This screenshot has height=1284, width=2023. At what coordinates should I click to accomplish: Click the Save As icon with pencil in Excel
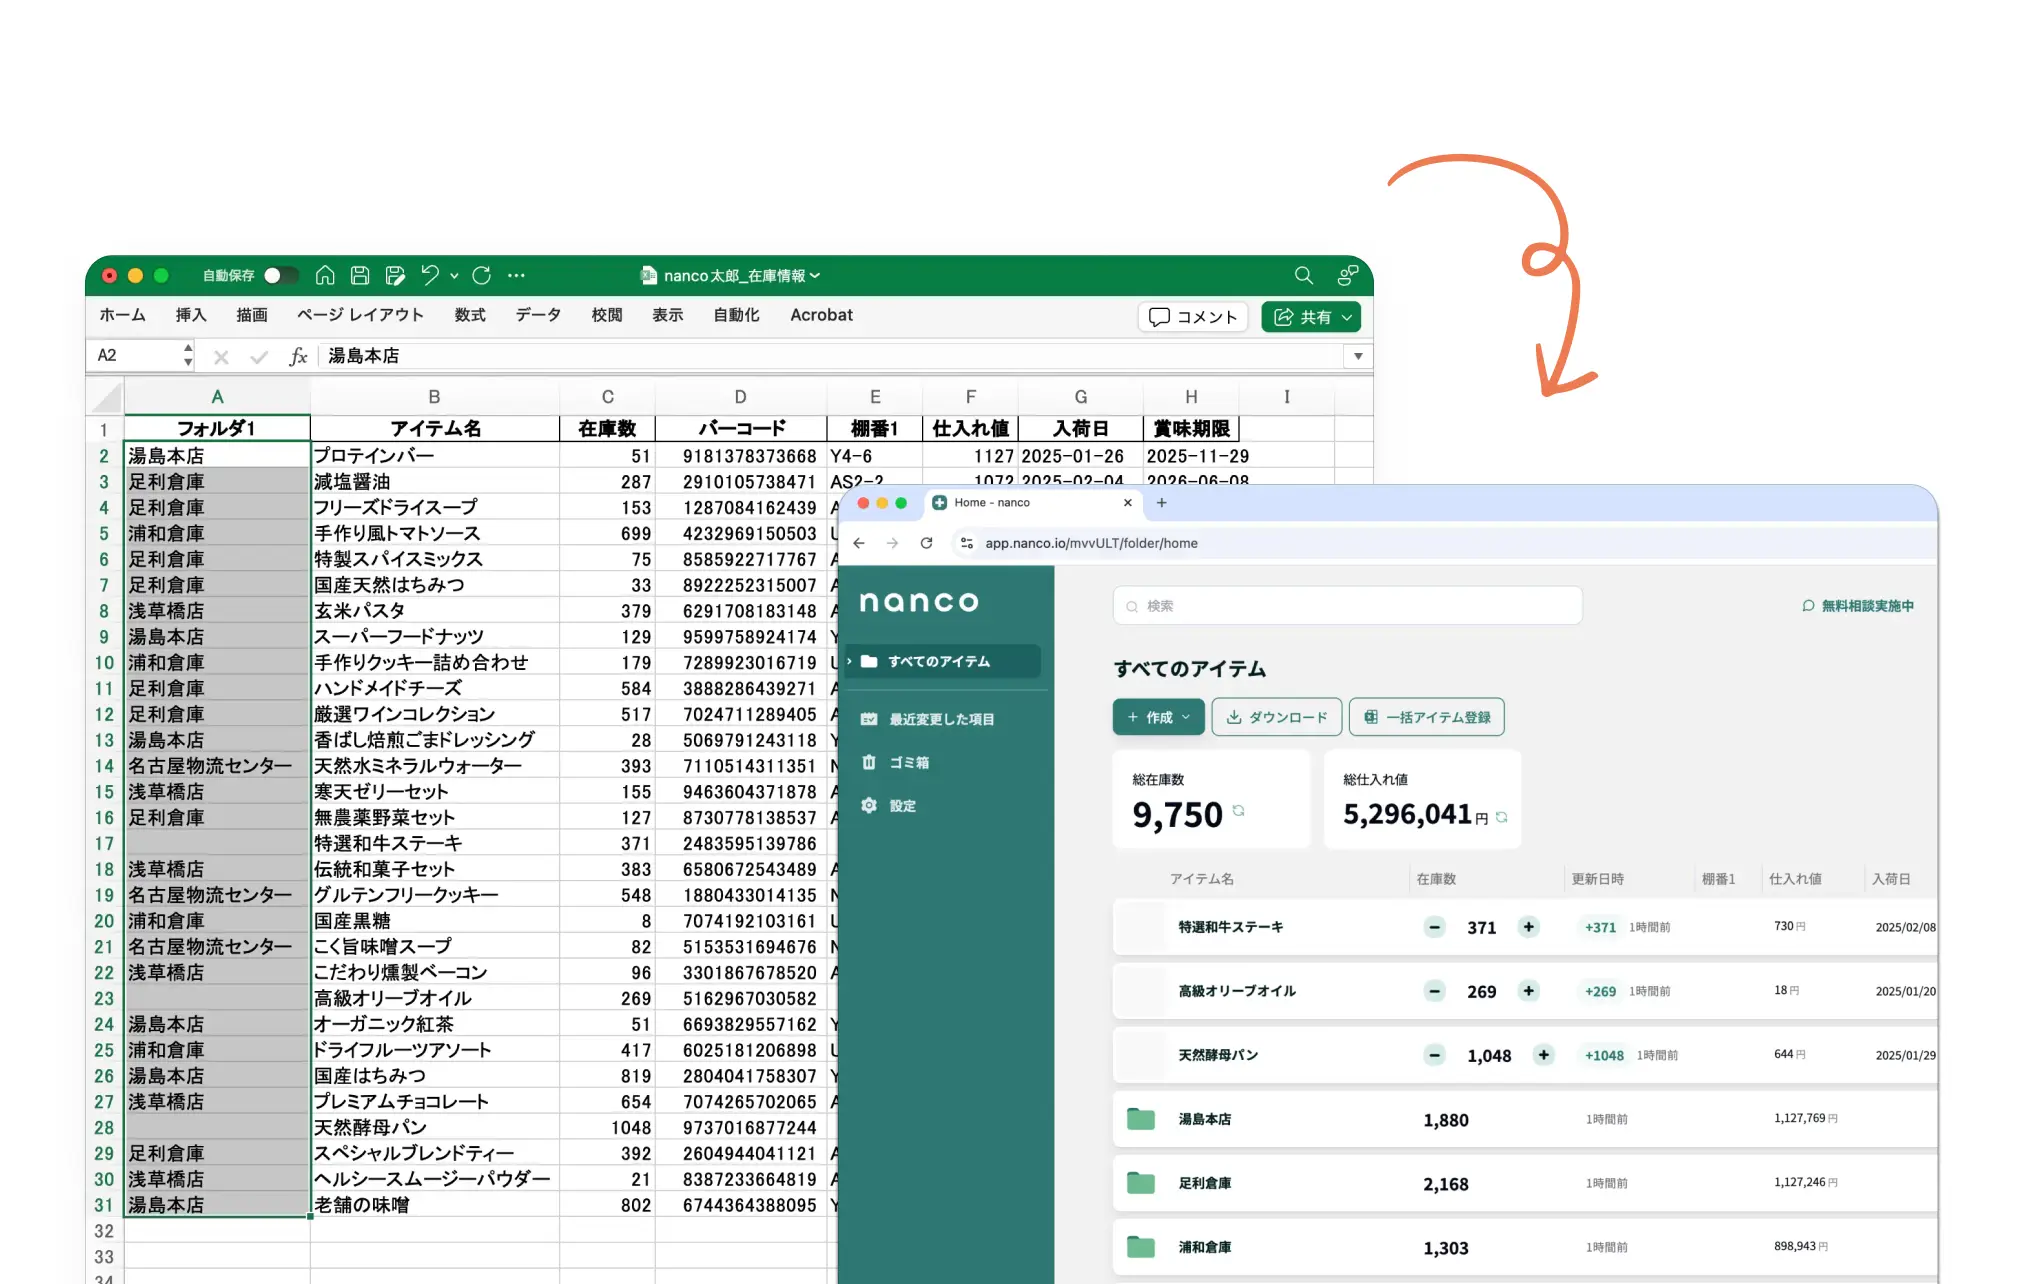395,275
